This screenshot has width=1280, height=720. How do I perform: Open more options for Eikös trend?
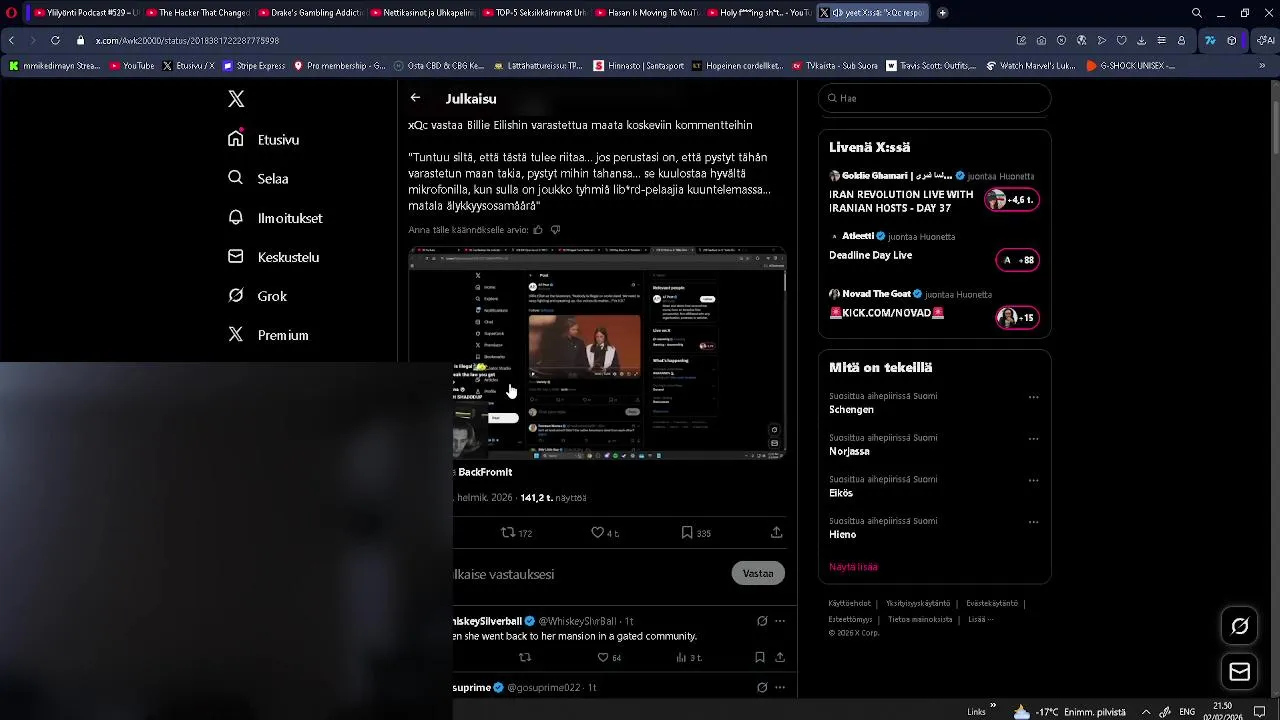(x=1033, y=480)
